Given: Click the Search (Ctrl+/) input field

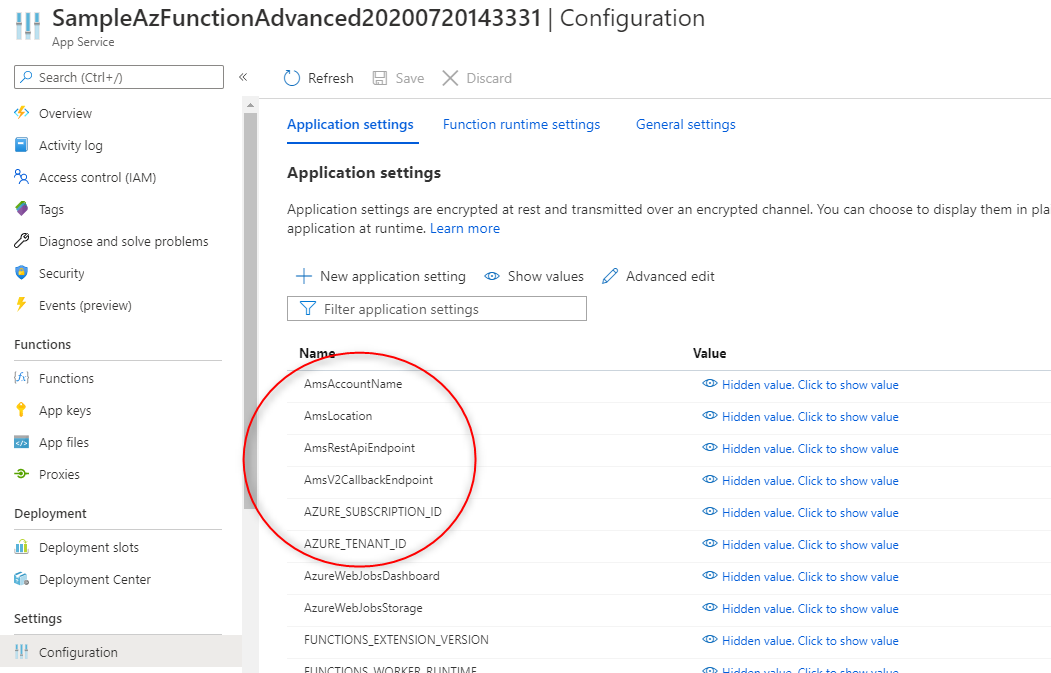Looking at the screenshot, I should click(x=119, y=77).
